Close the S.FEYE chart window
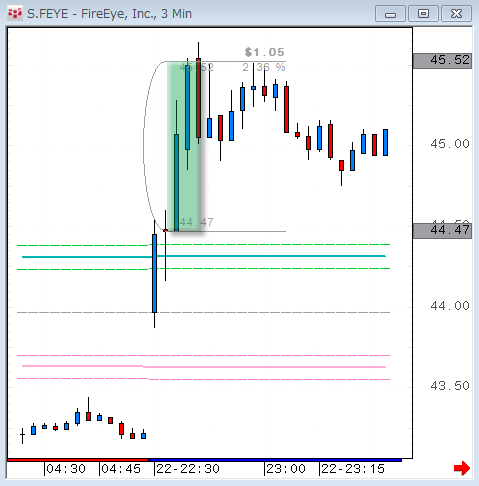Viewport: 479px width, 486px height. pos(456,14)
